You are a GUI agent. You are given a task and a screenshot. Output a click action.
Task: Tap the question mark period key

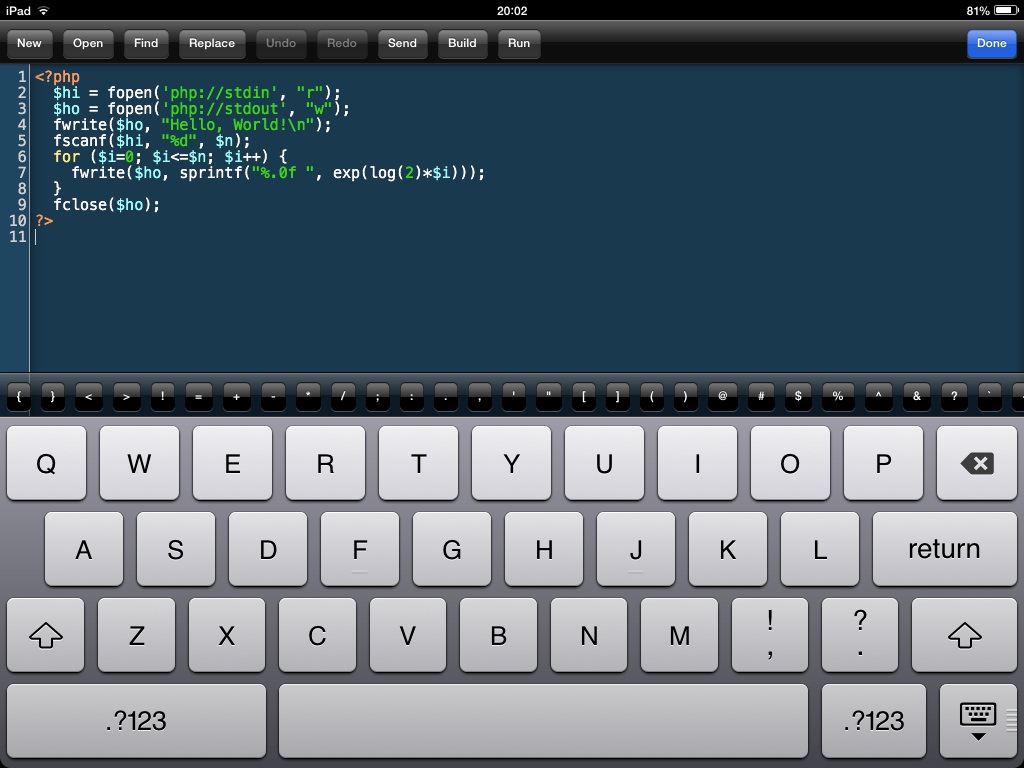click(x=860, y=635)
